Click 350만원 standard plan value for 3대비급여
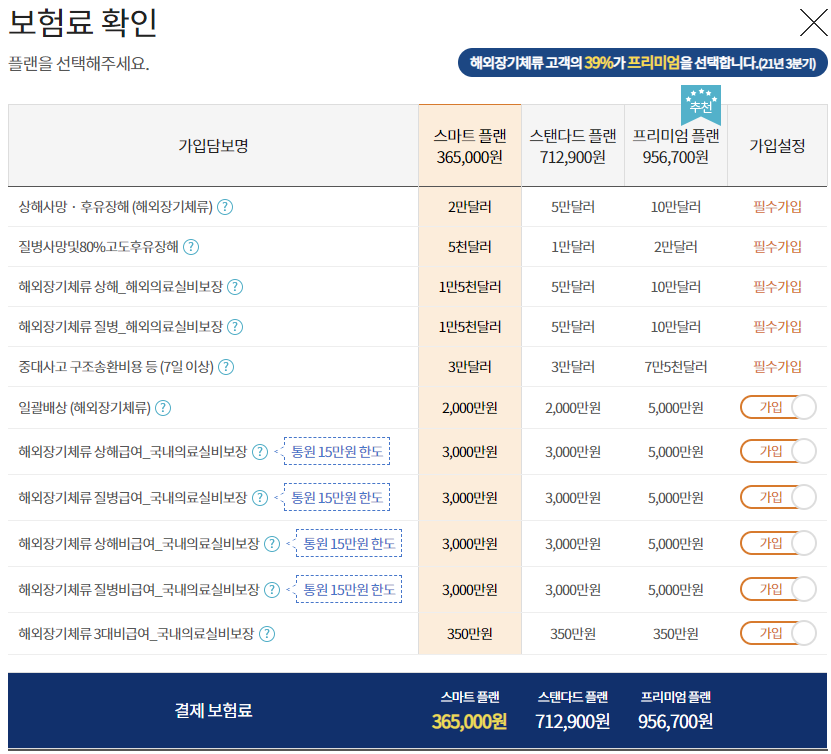 tap(573, 634)
